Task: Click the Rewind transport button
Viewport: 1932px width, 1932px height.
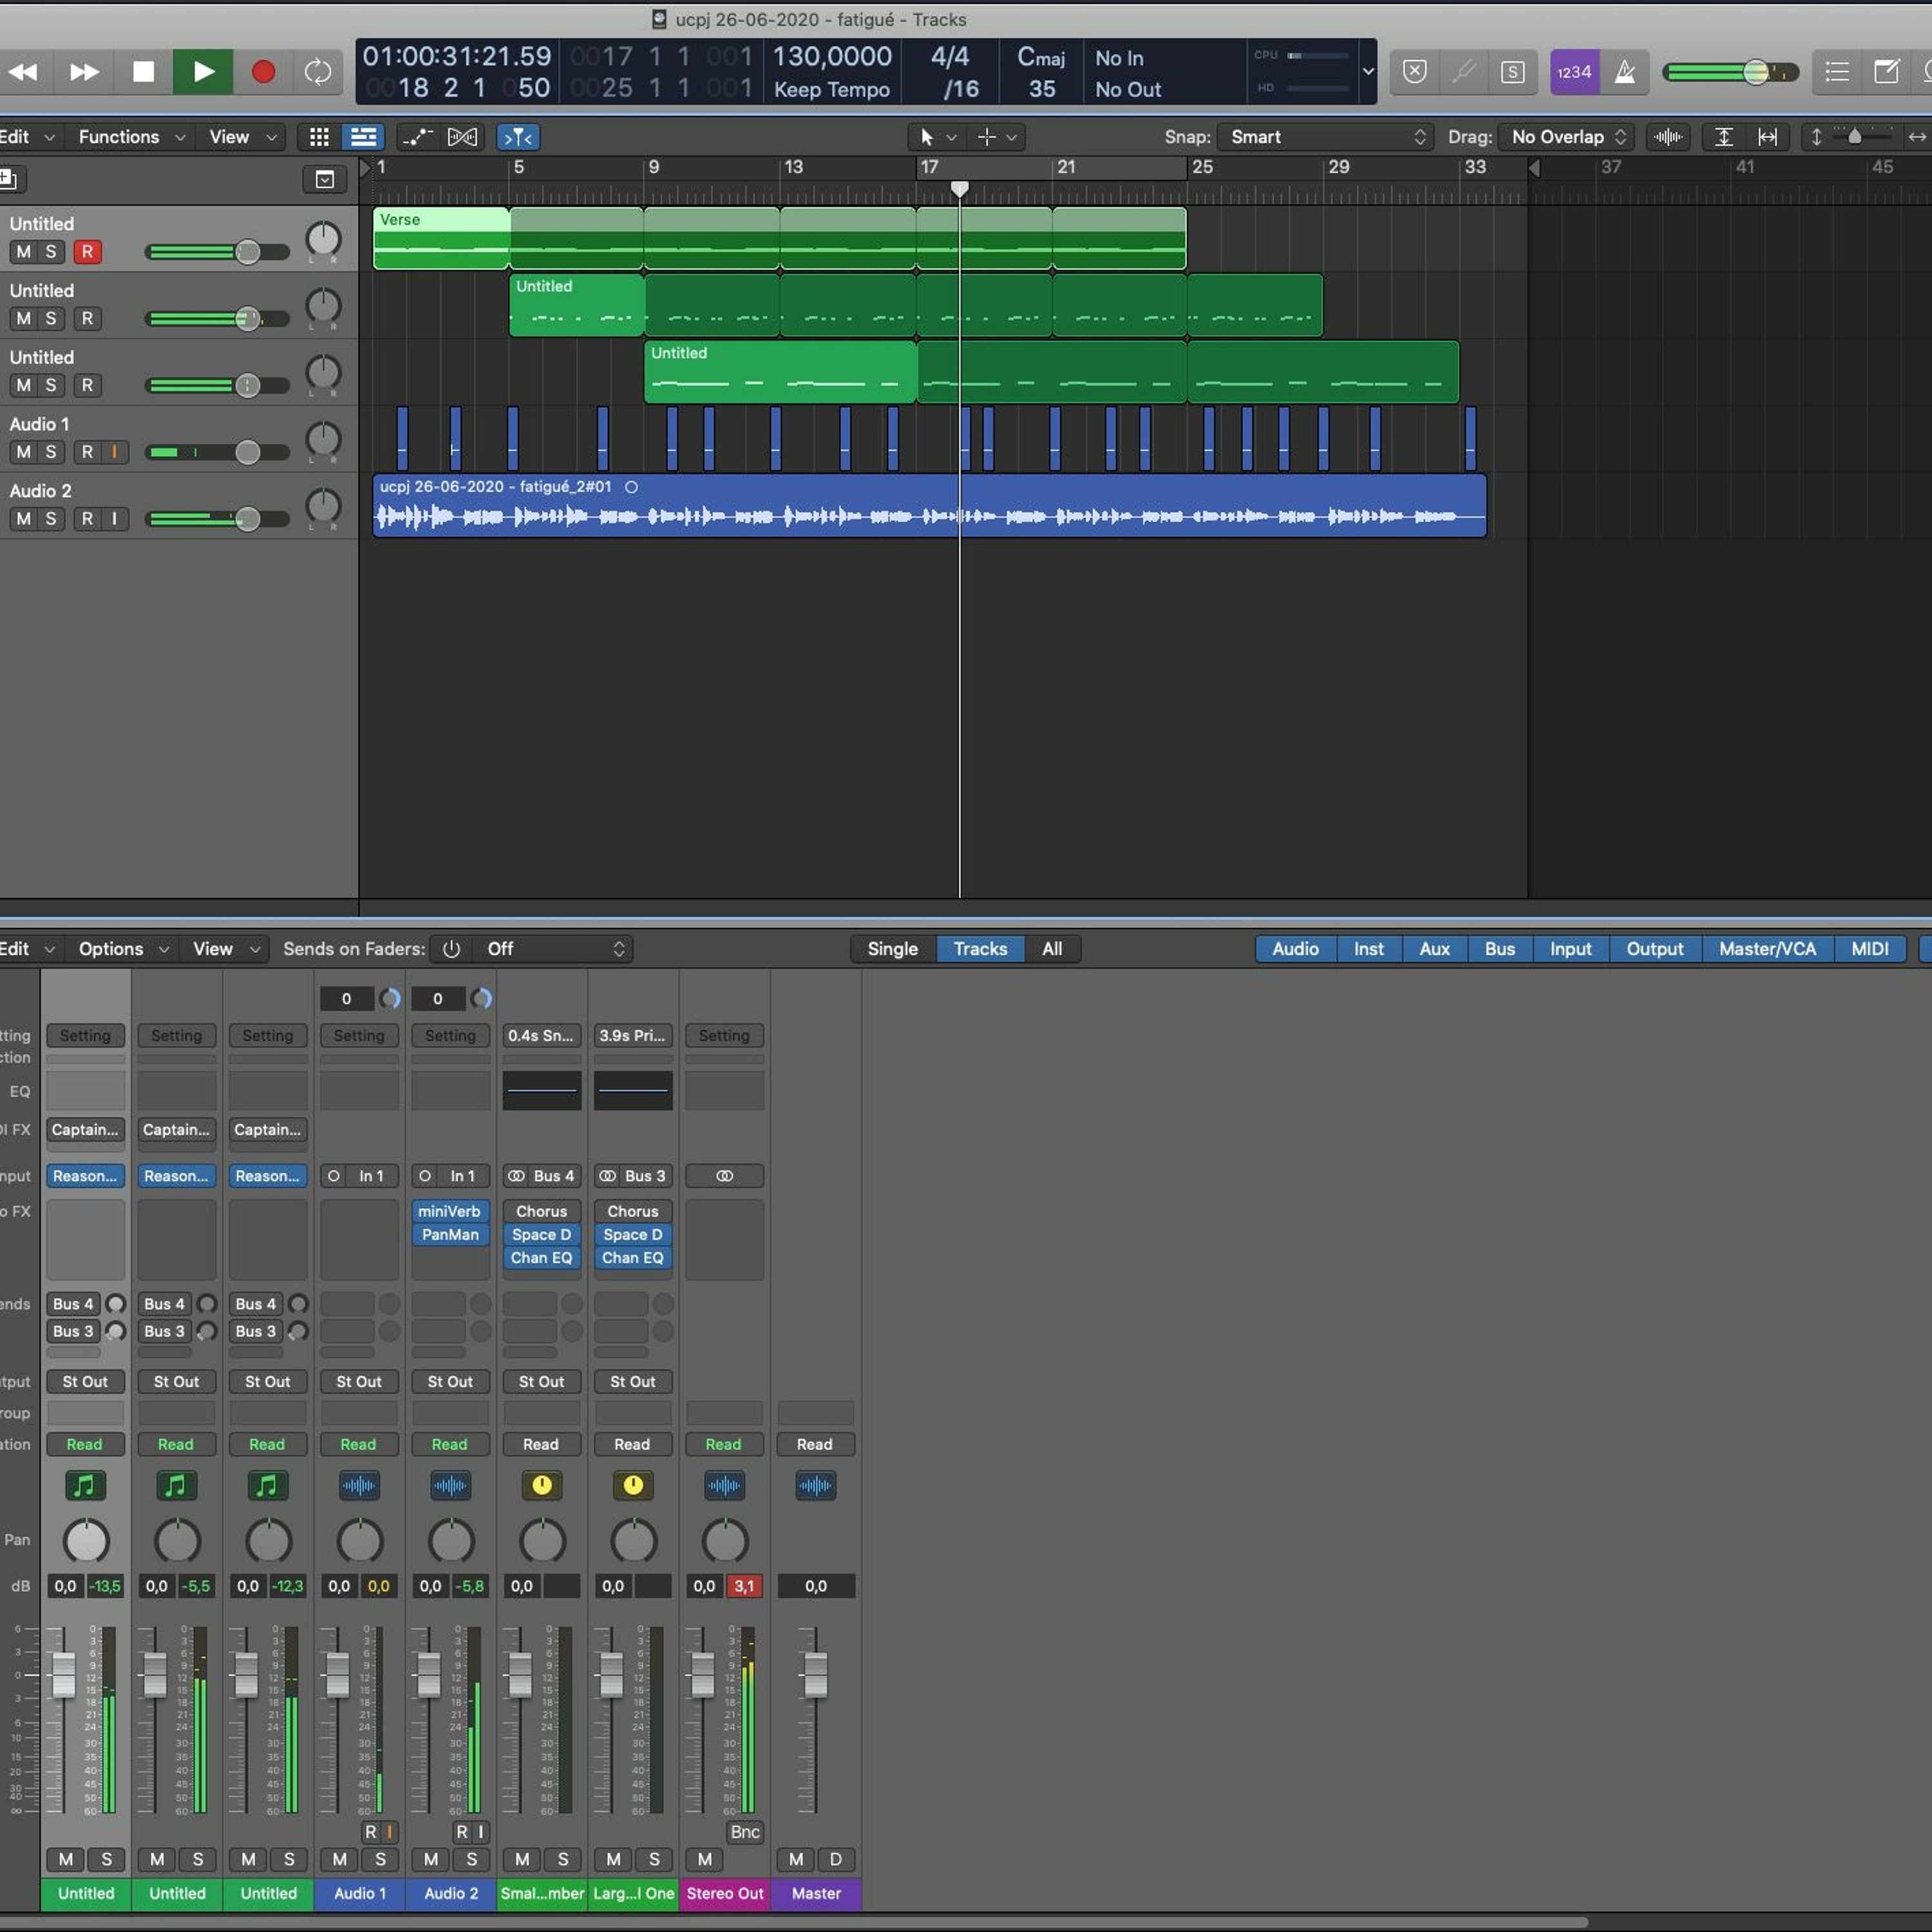Action: coord(23,72)
